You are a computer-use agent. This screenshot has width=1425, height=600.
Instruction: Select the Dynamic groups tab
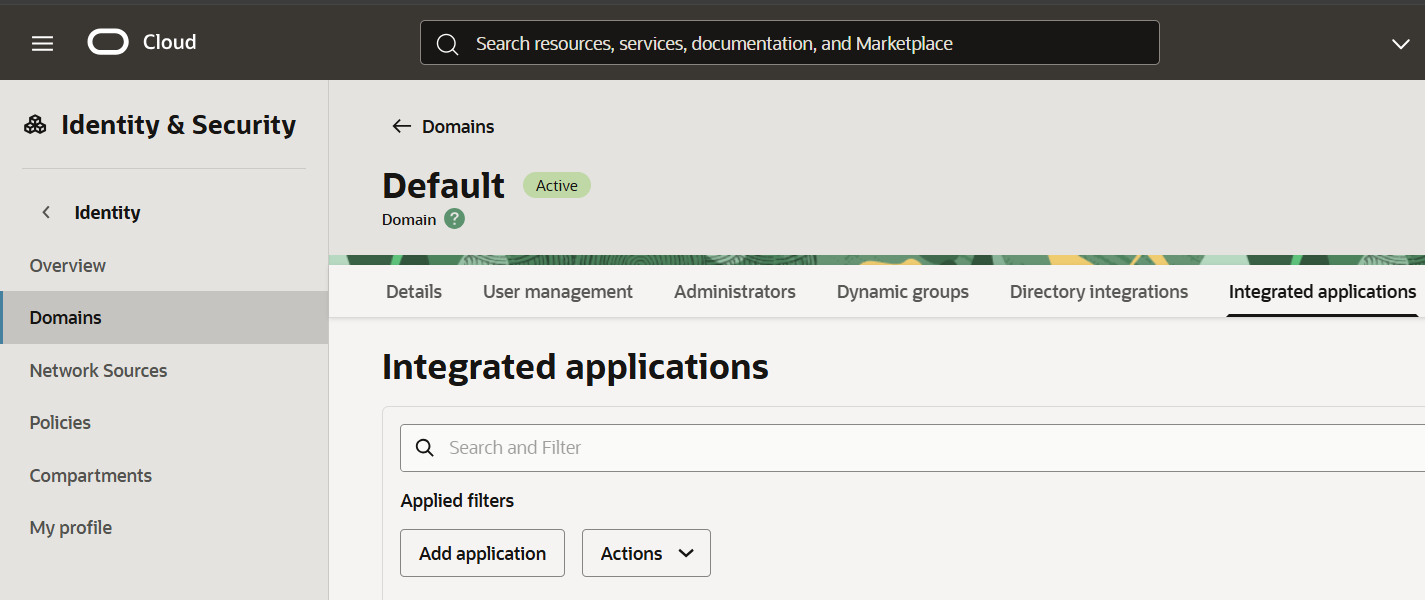(x=903, y=292)
